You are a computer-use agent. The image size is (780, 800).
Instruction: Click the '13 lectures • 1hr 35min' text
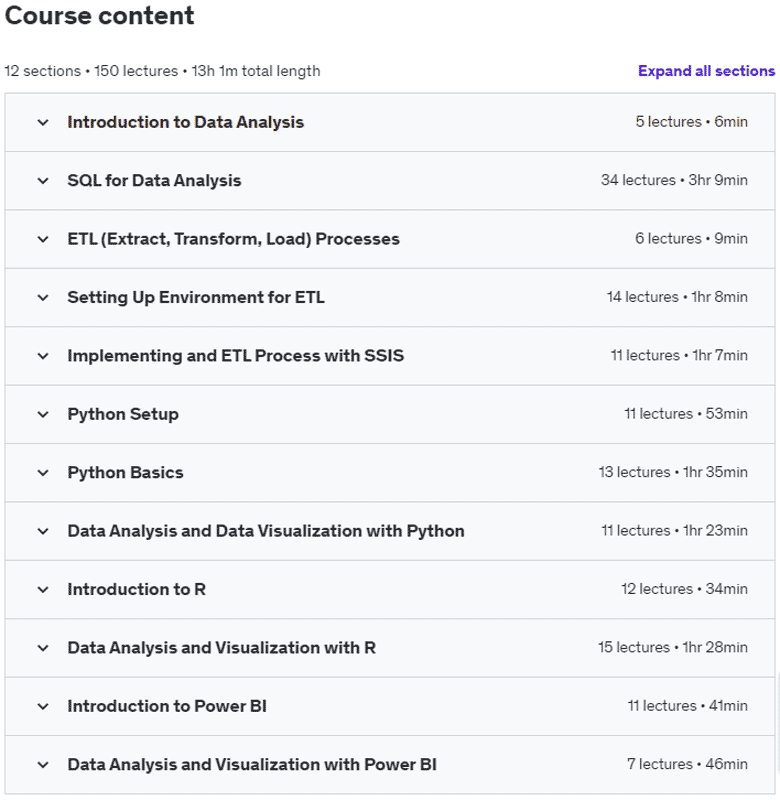pos(673,472)
